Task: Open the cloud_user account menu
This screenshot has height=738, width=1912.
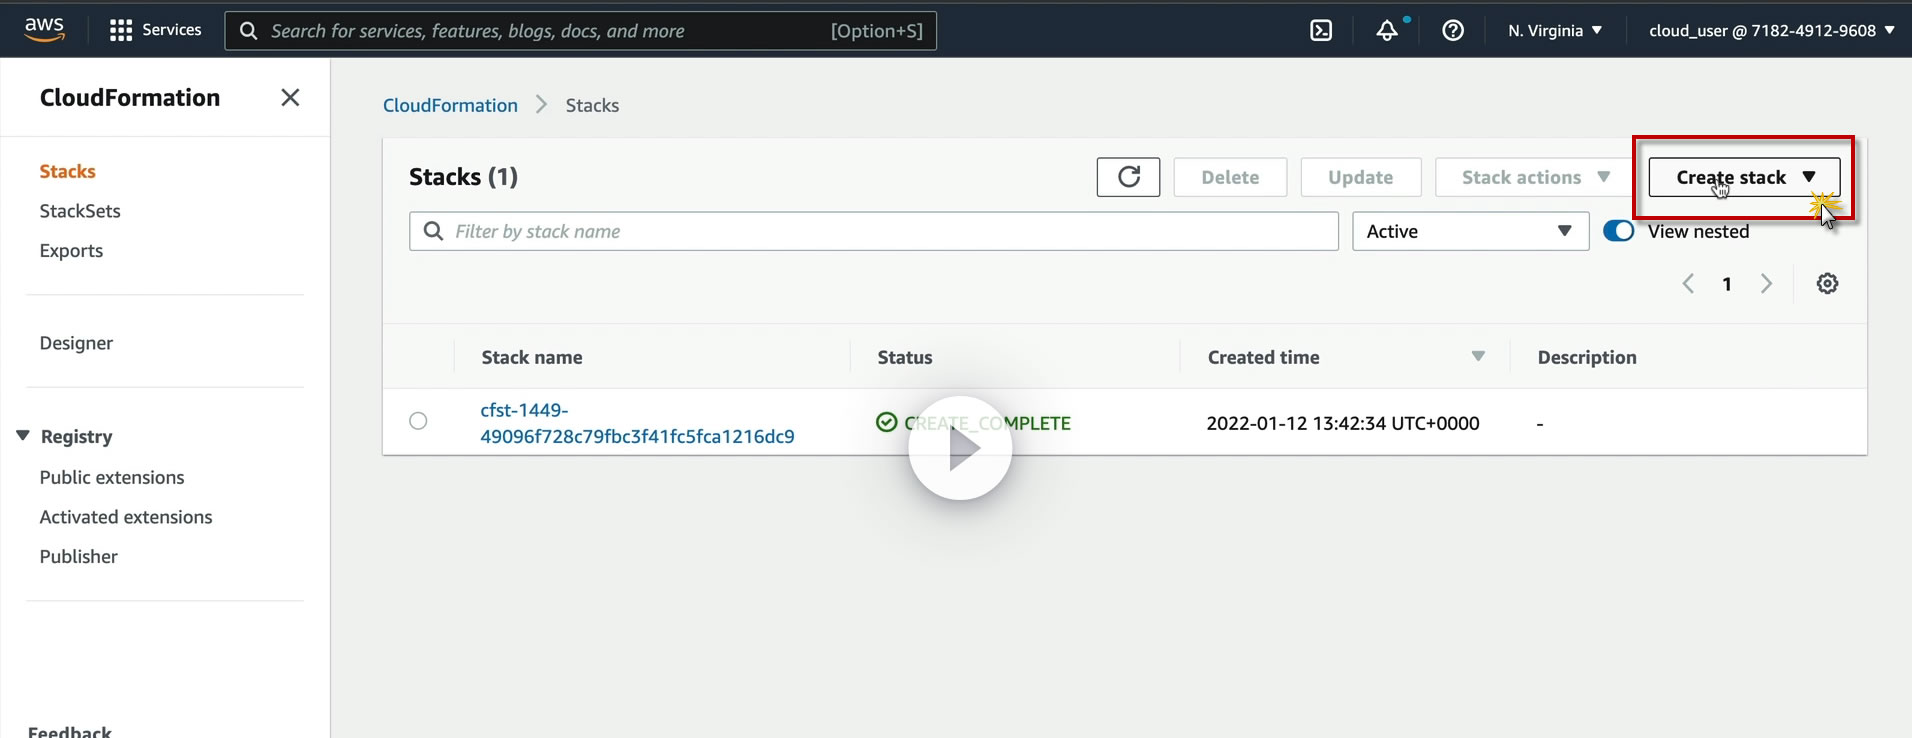Action: coord(1772,30)
